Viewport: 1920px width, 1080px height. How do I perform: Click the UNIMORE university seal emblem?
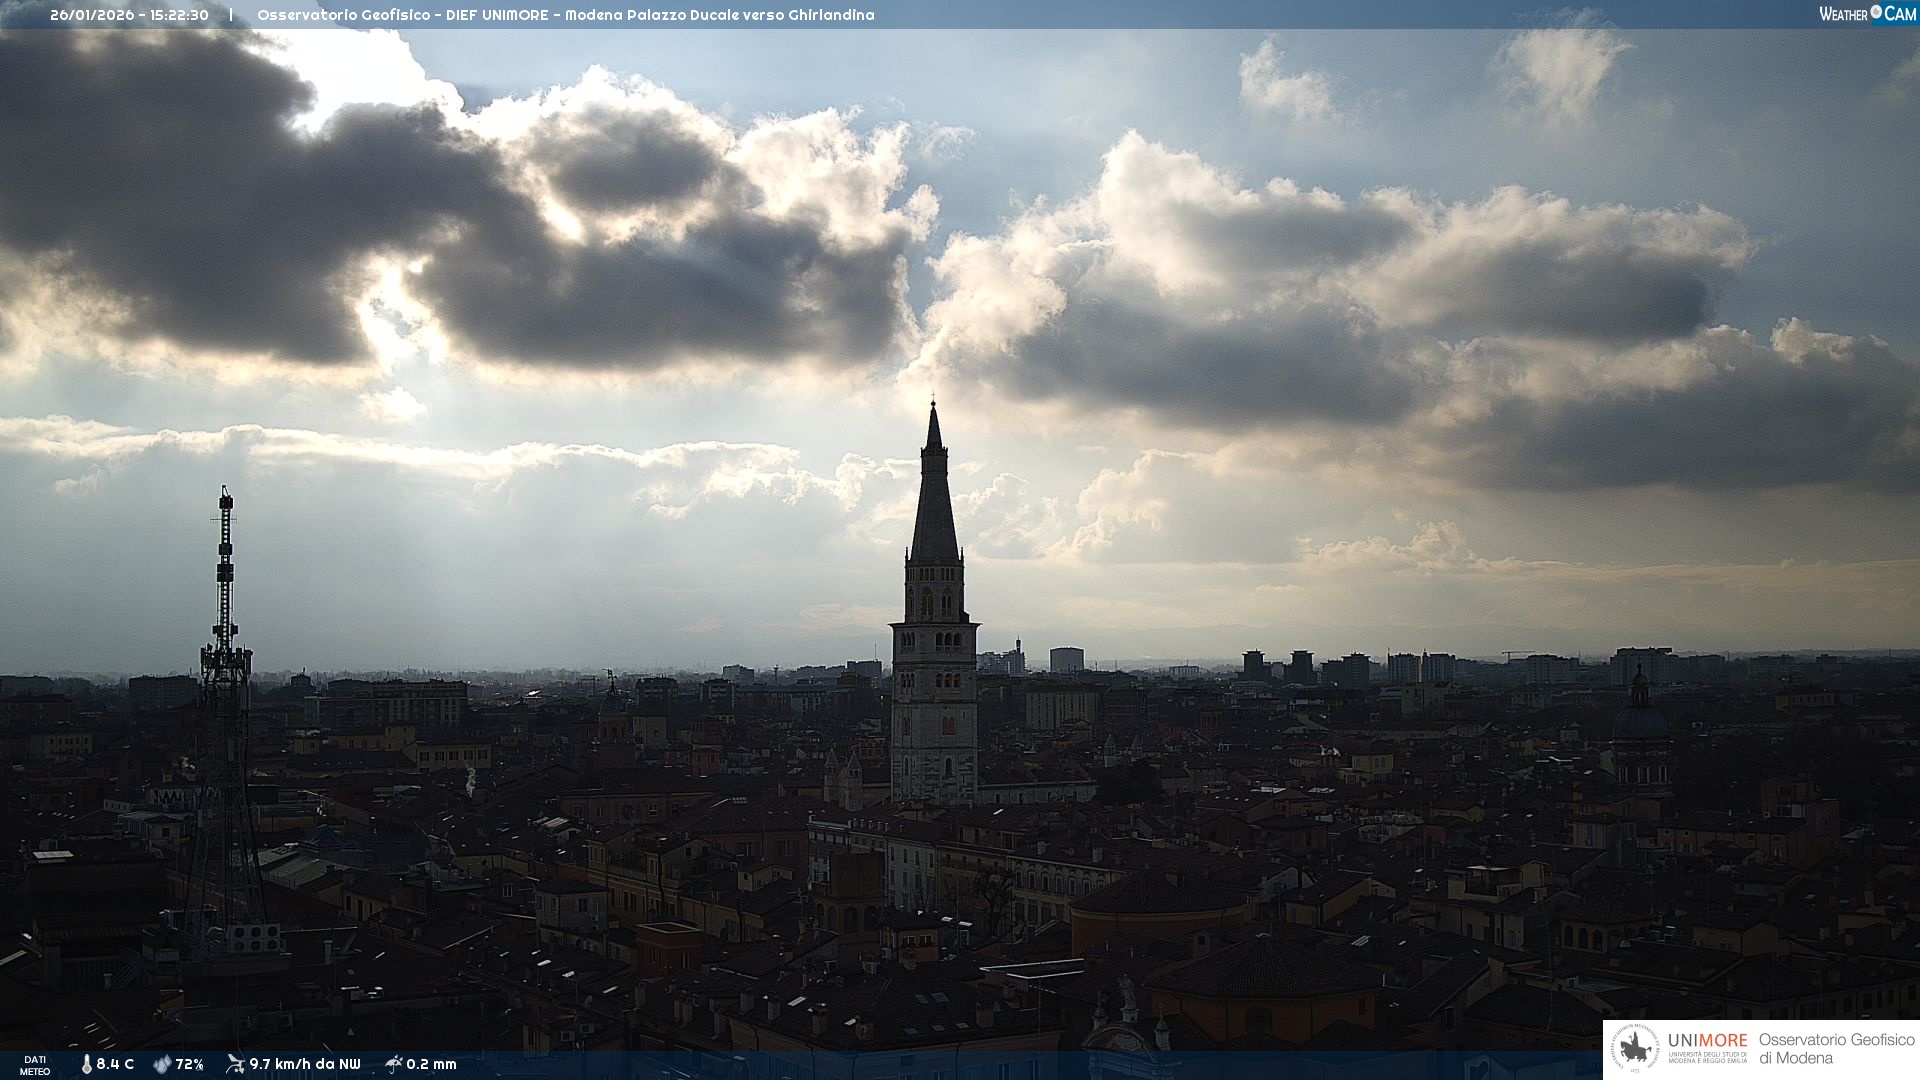tap(1635, 1049)
